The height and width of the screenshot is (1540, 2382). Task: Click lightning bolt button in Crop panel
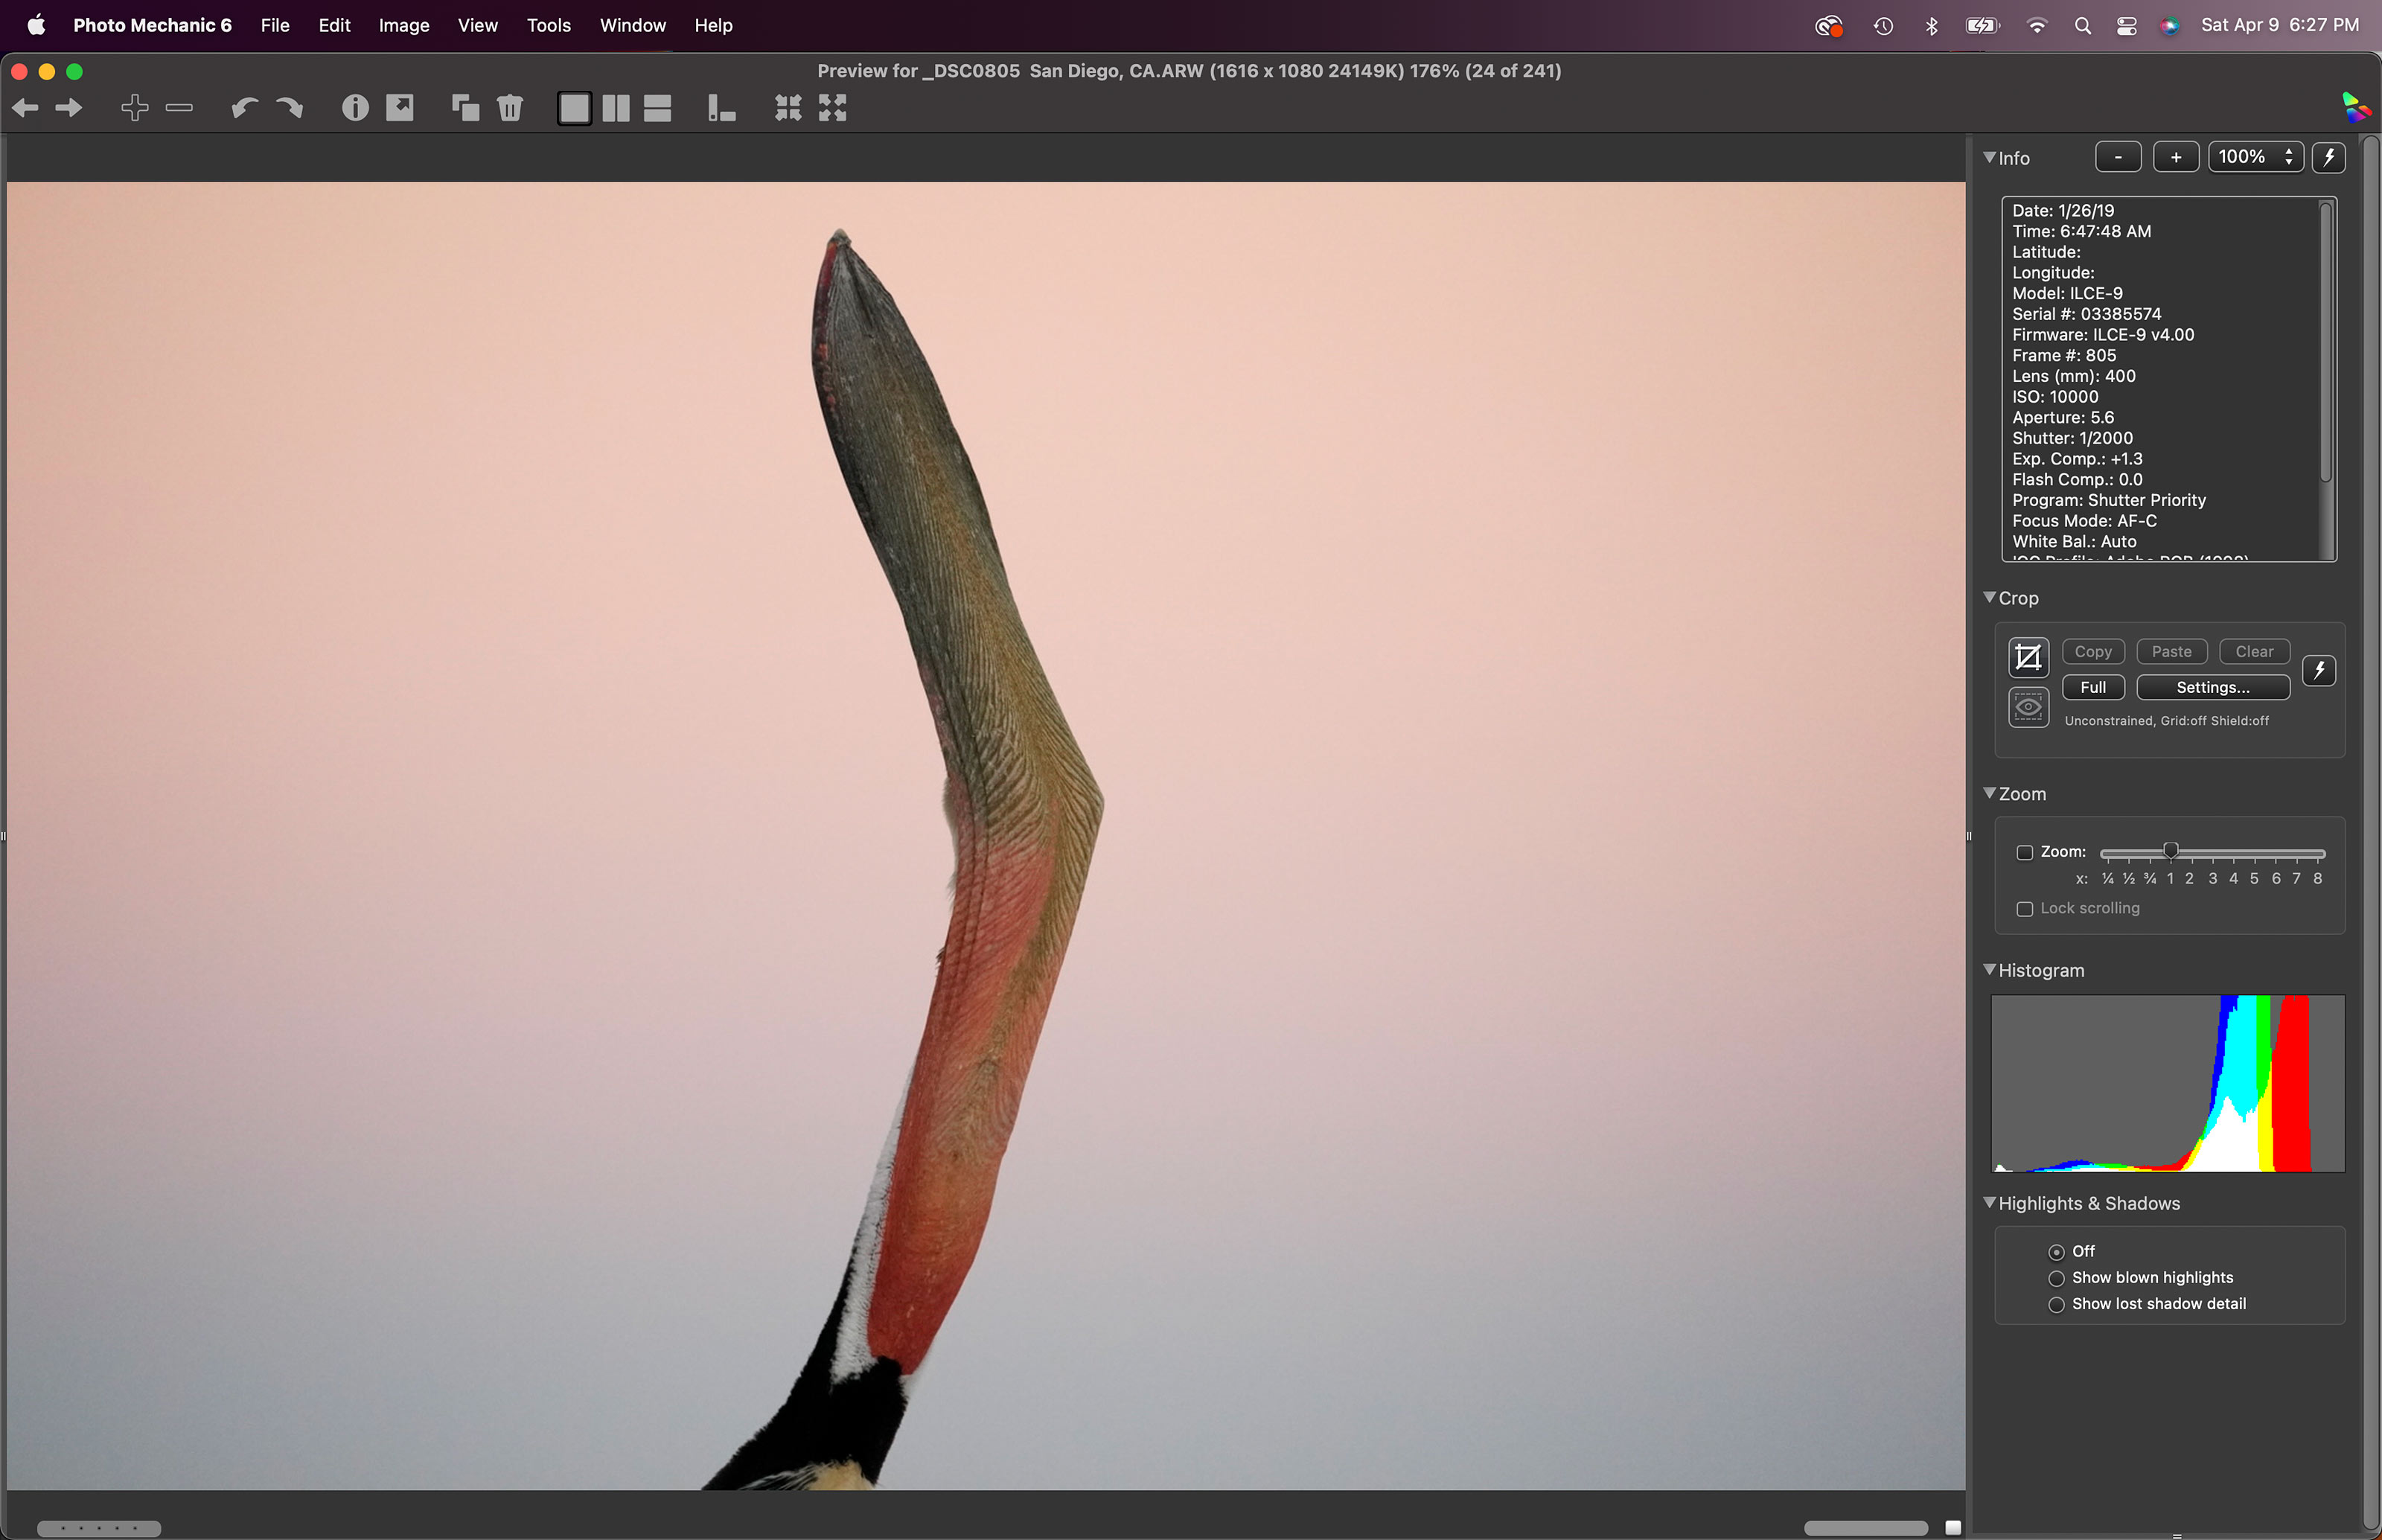click(2319, 670)
